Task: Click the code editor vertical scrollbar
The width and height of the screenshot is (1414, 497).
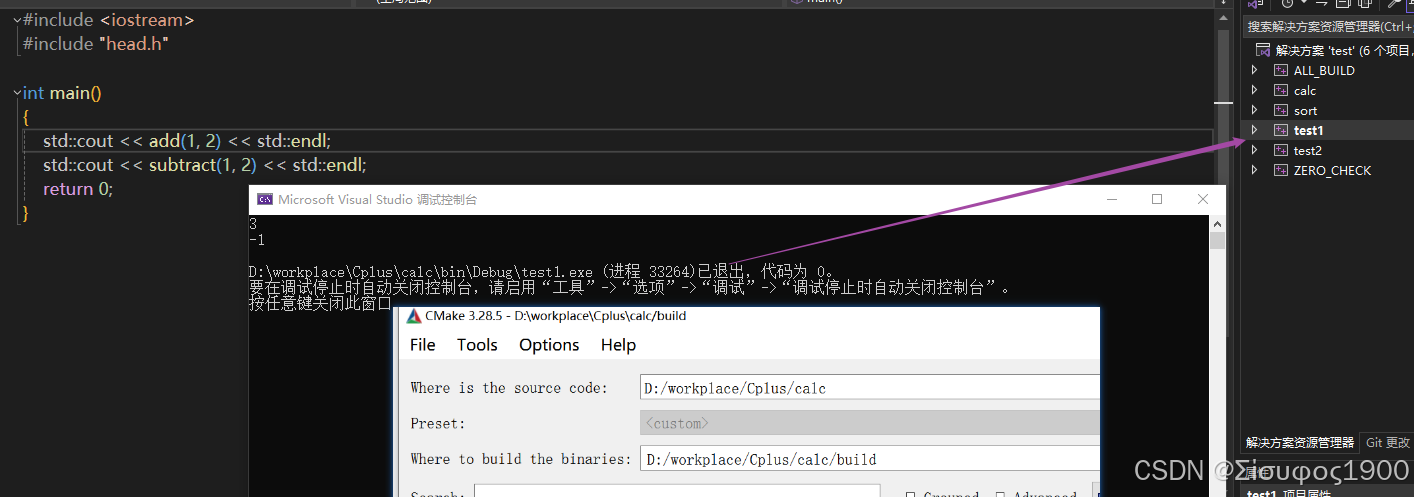Action: pos(1224,100)
